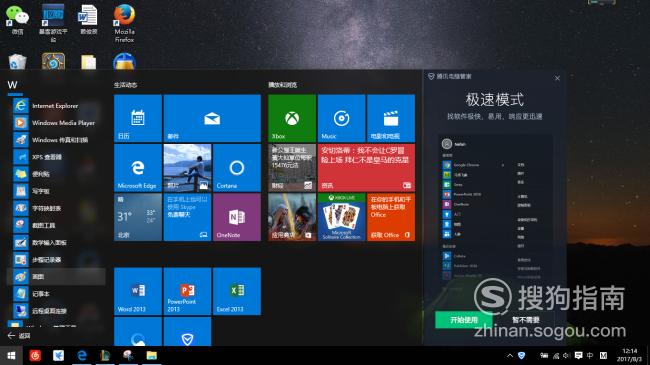The image size is (650, 365).
Task: Open 步骤记录器 steps recorder
Action: tap(56, 260)
